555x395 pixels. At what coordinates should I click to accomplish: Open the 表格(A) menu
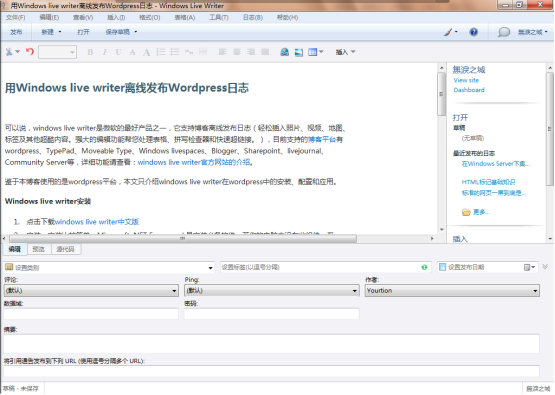(184, 17)
